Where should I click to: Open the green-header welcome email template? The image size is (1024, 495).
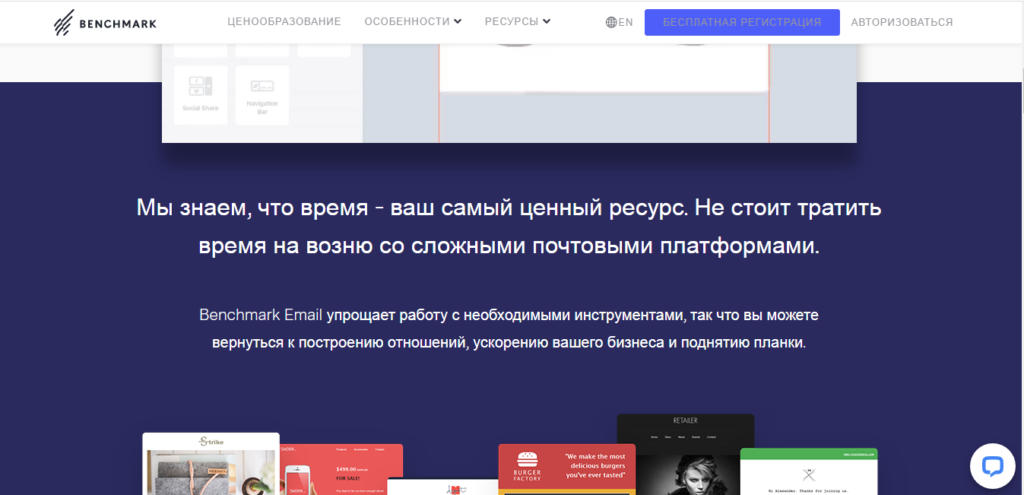pos(808,472)
